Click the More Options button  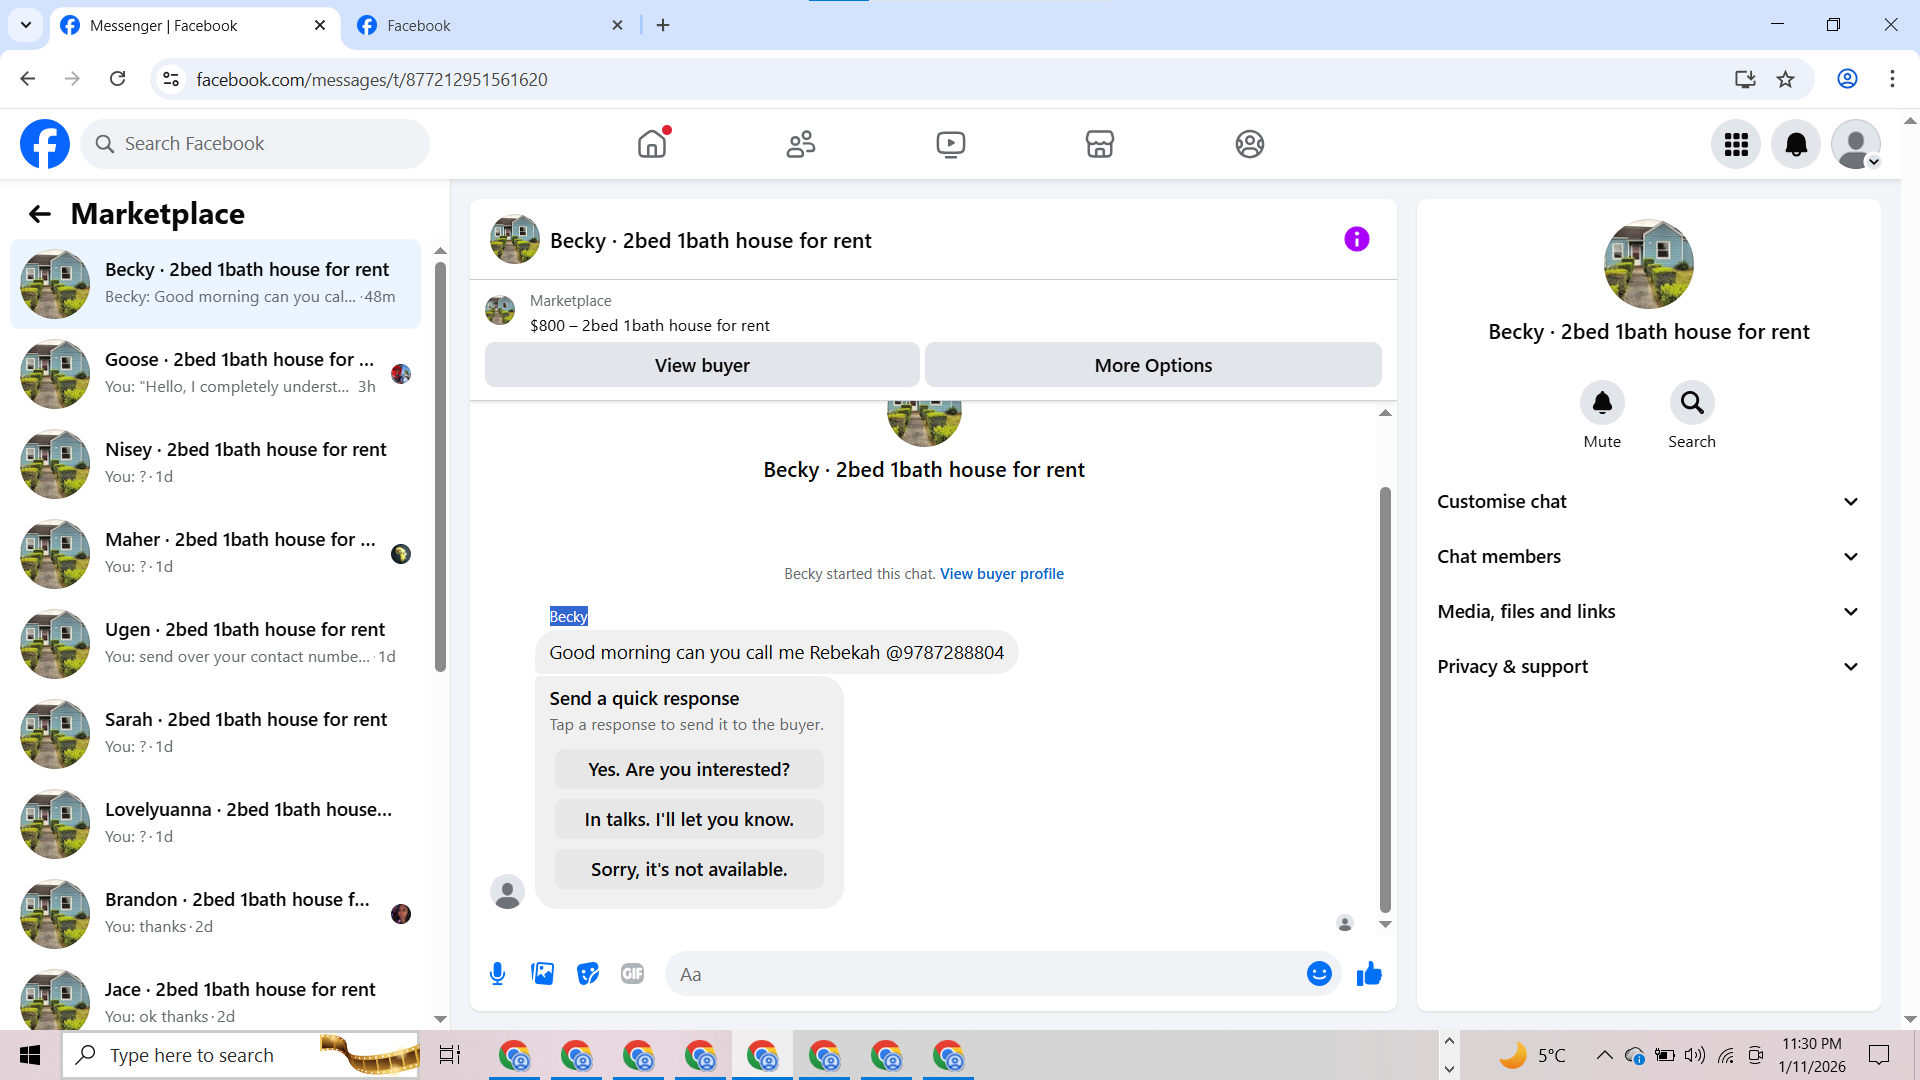point(1153,365)
